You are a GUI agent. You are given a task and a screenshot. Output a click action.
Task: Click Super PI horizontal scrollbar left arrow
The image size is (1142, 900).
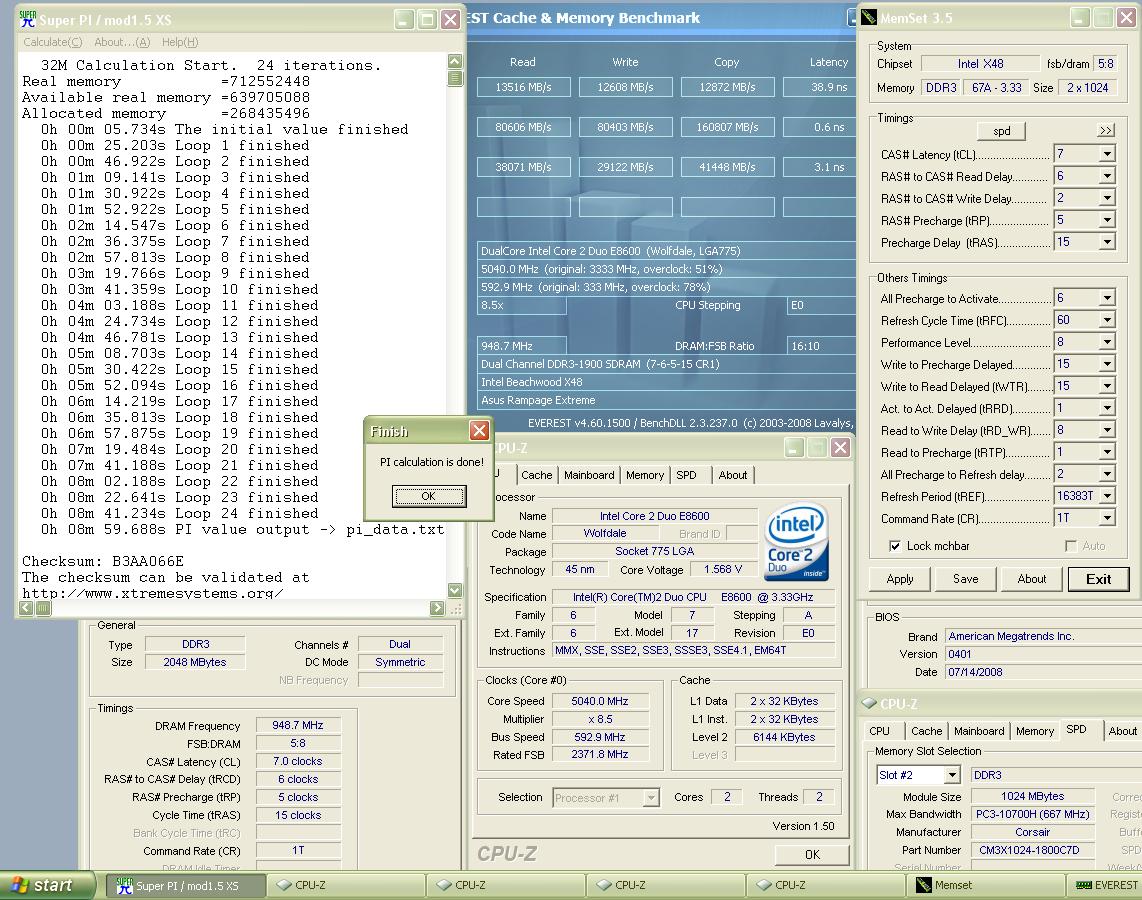pos(26,607)
